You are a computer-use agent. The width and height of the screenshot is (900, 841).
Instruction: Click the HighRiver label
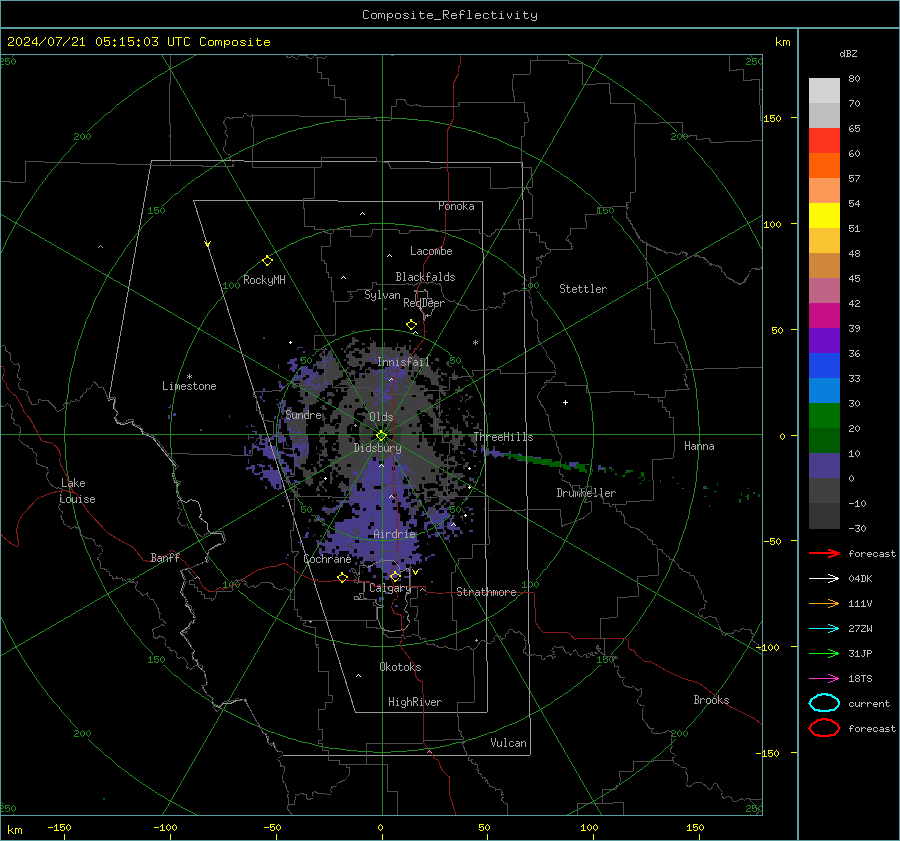click(x=415, y=702)
